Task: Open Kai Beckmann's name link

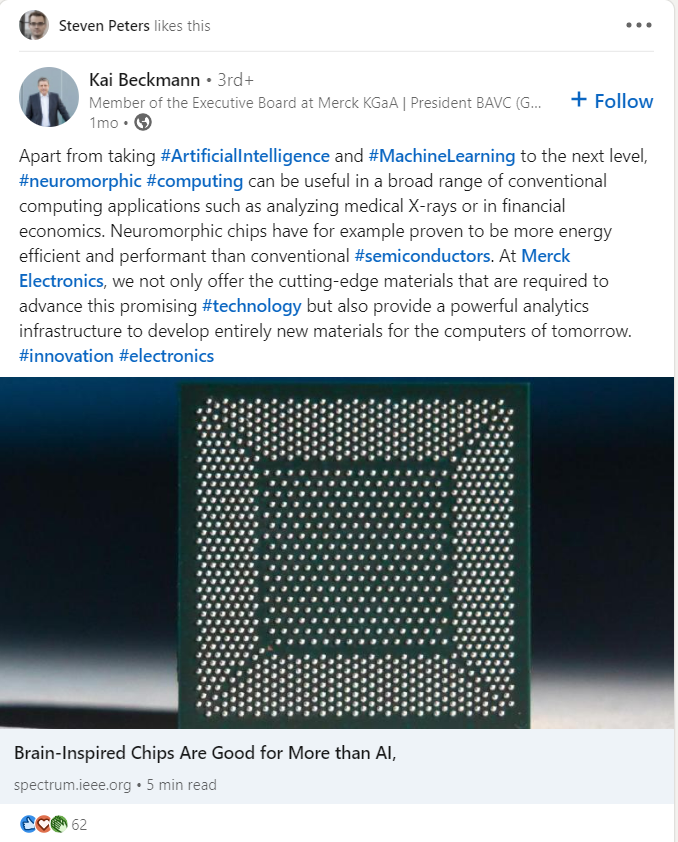Action: (144, 80)
